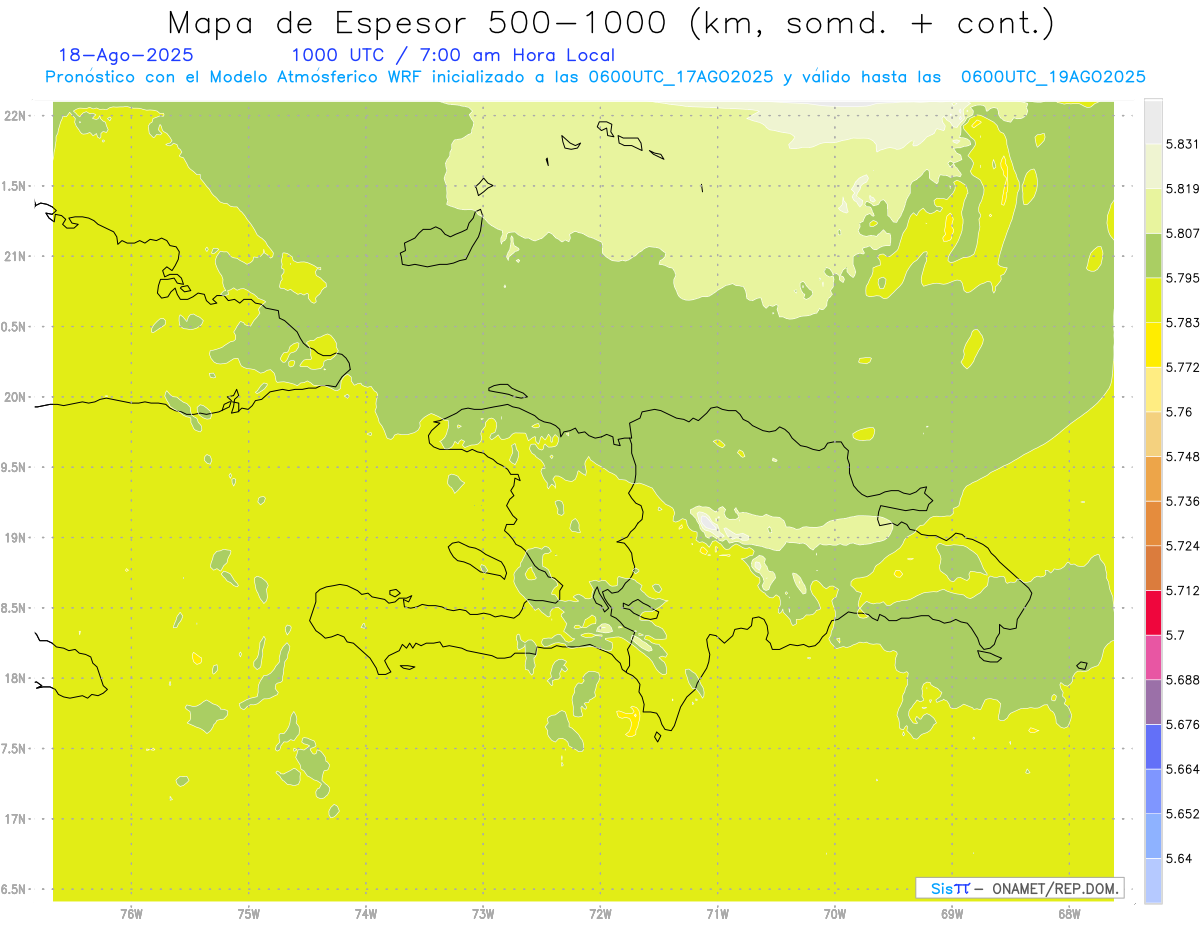Click legend value 5.652
1200x927 pixels.
[x=1184, y=813]
